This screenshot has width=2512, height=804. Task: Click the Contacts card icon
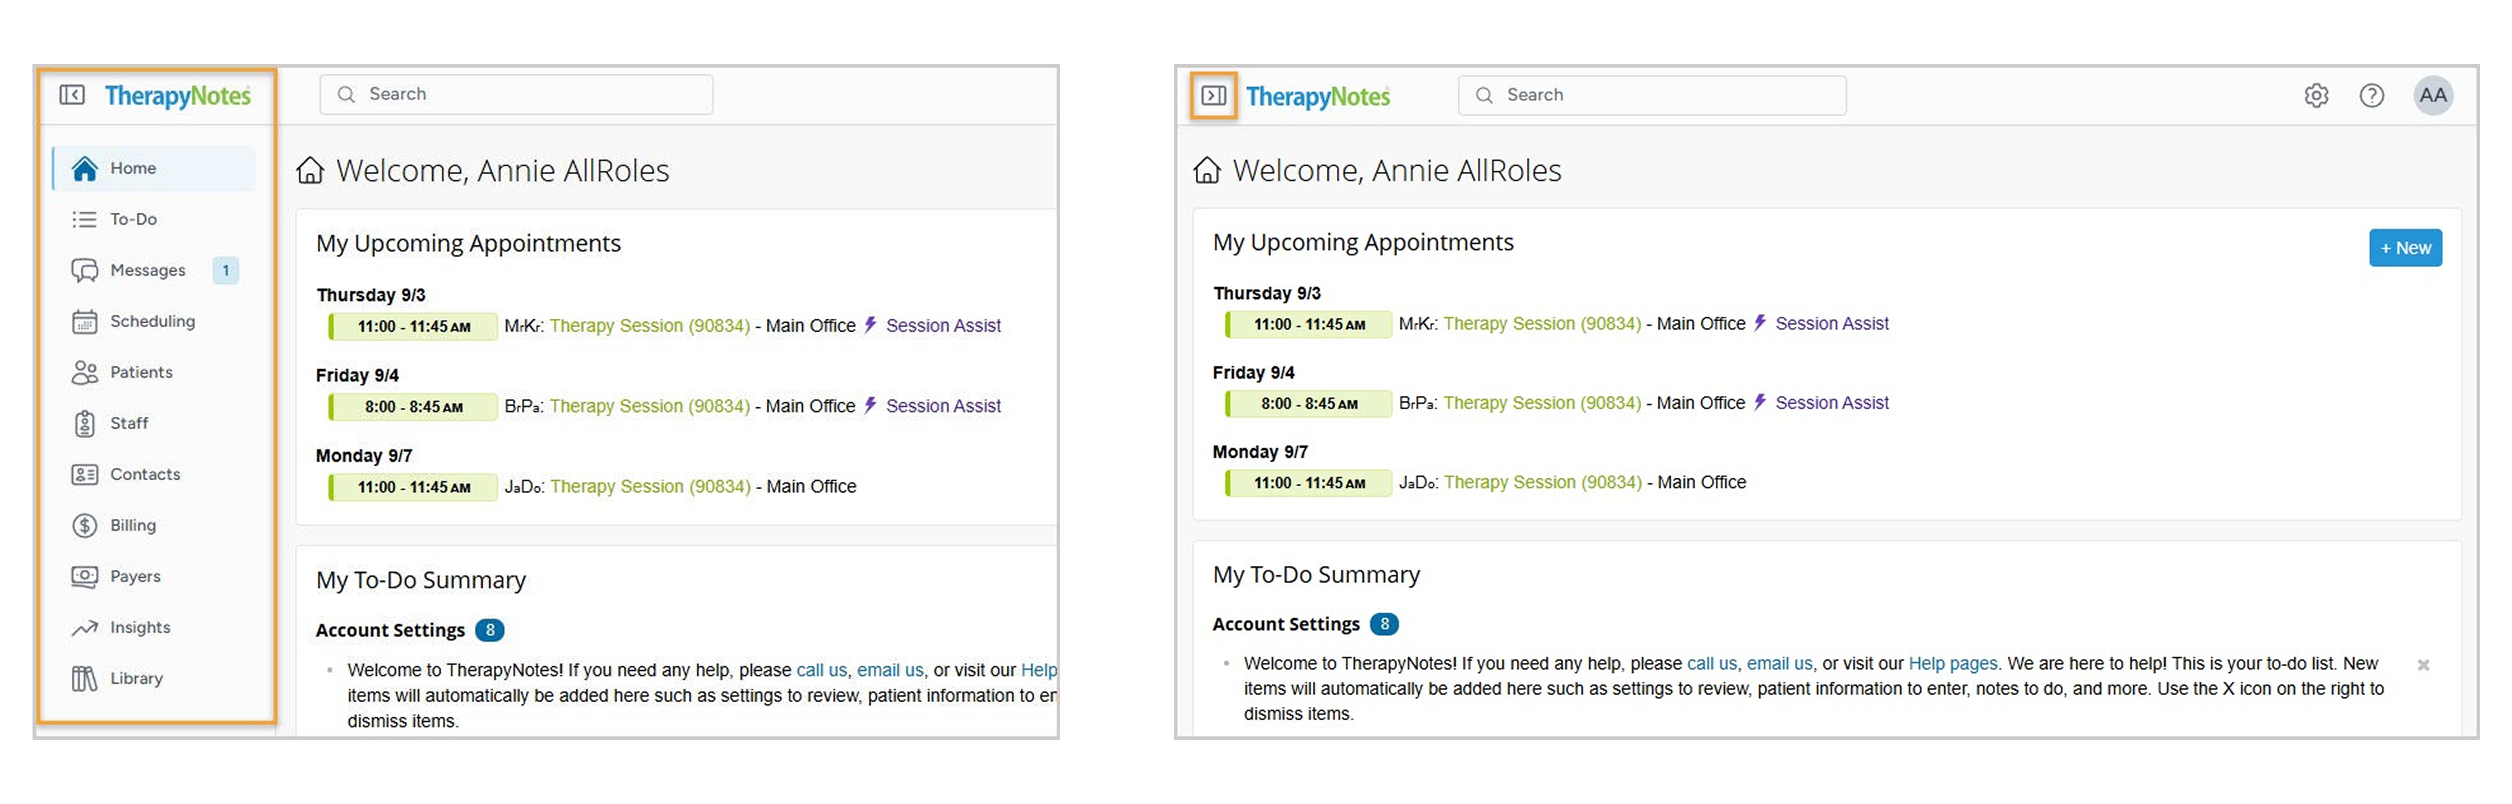pos(85,474)
